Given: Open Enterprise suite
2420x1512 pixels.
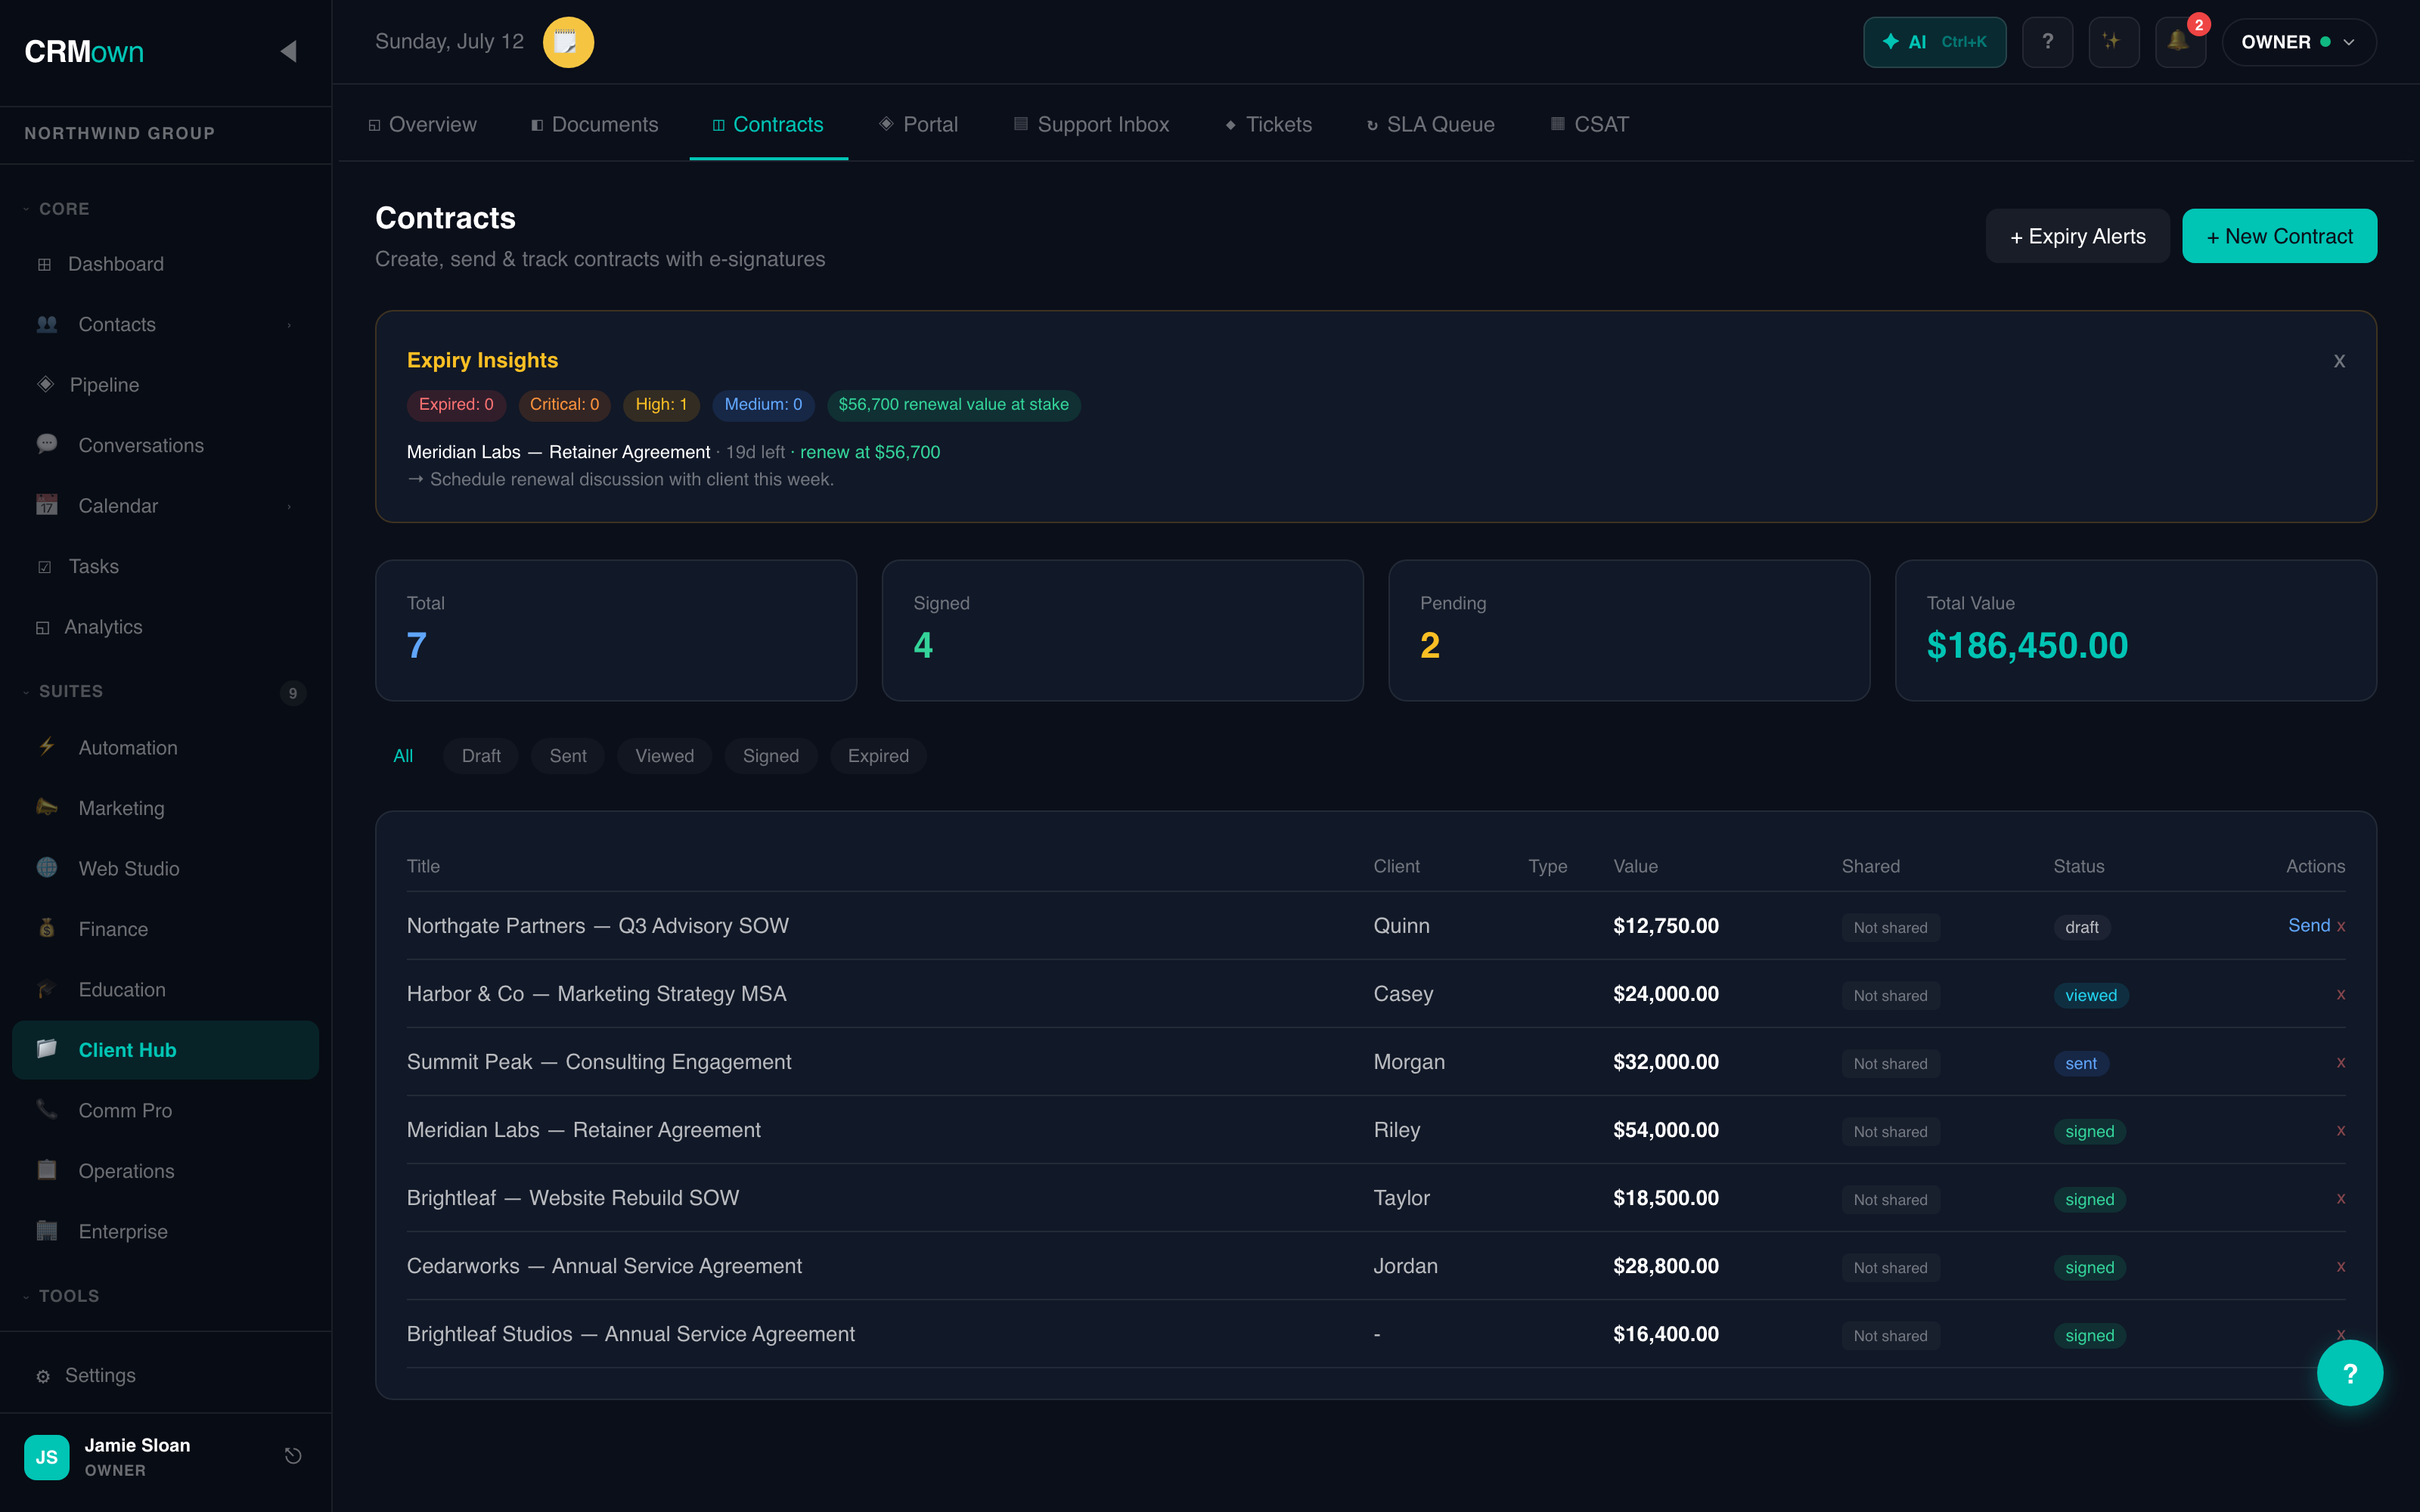Looking at the screenshot, I should pos(165,1231).
